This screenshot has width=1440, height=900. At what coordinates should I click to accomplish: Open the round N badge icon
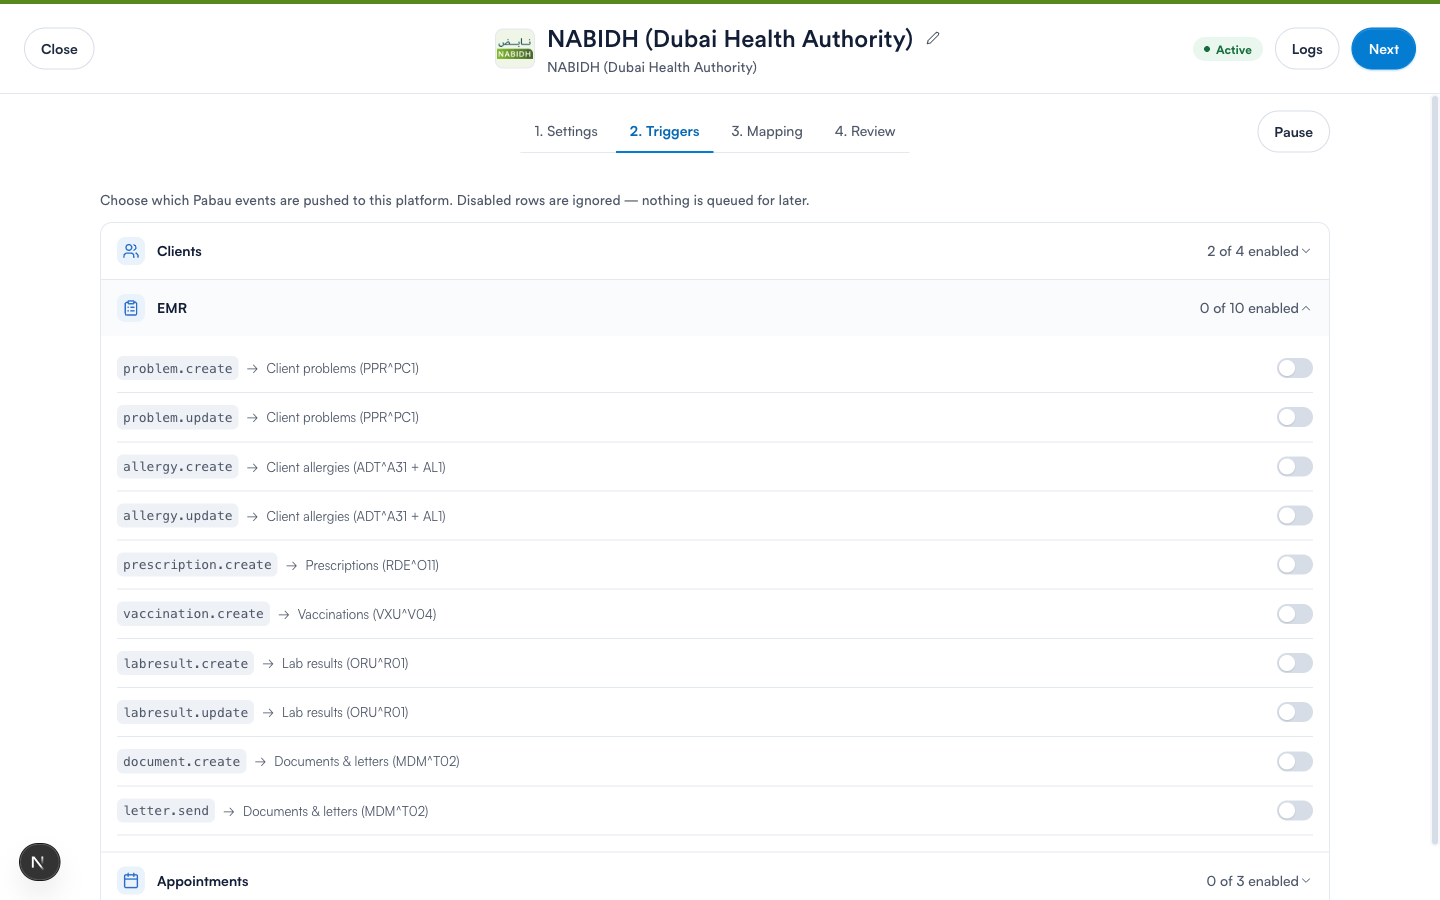(x=40, y=862)
